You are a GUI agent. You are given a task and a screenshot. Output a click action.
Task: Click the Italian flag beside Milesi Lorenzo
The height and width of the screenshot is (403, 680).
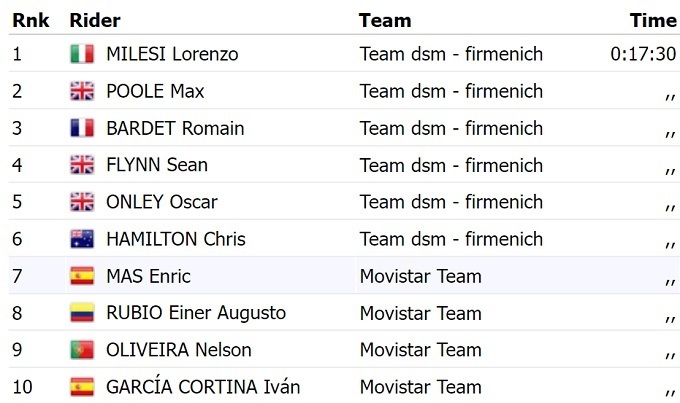coord(82,54)
